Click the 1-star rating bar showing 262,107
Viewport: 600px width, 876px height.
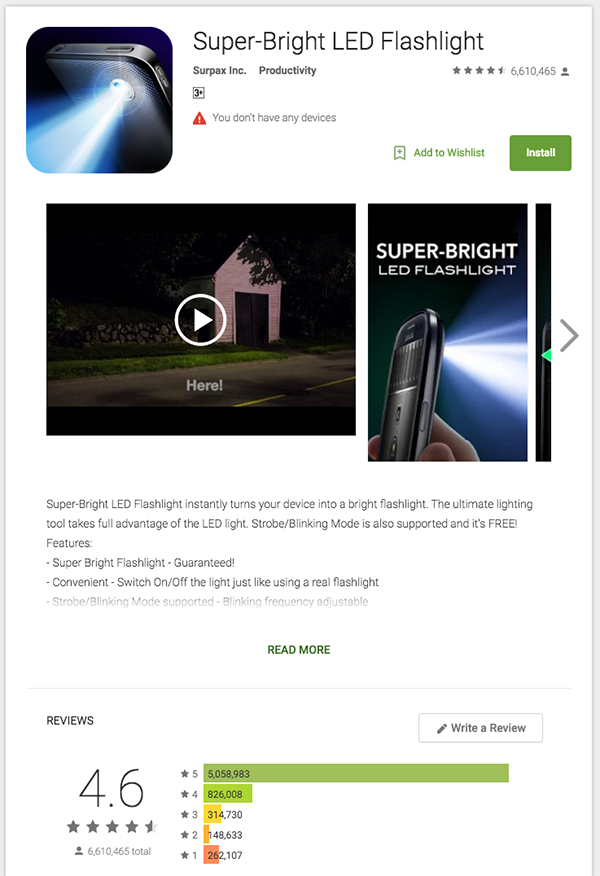(211, 855)
